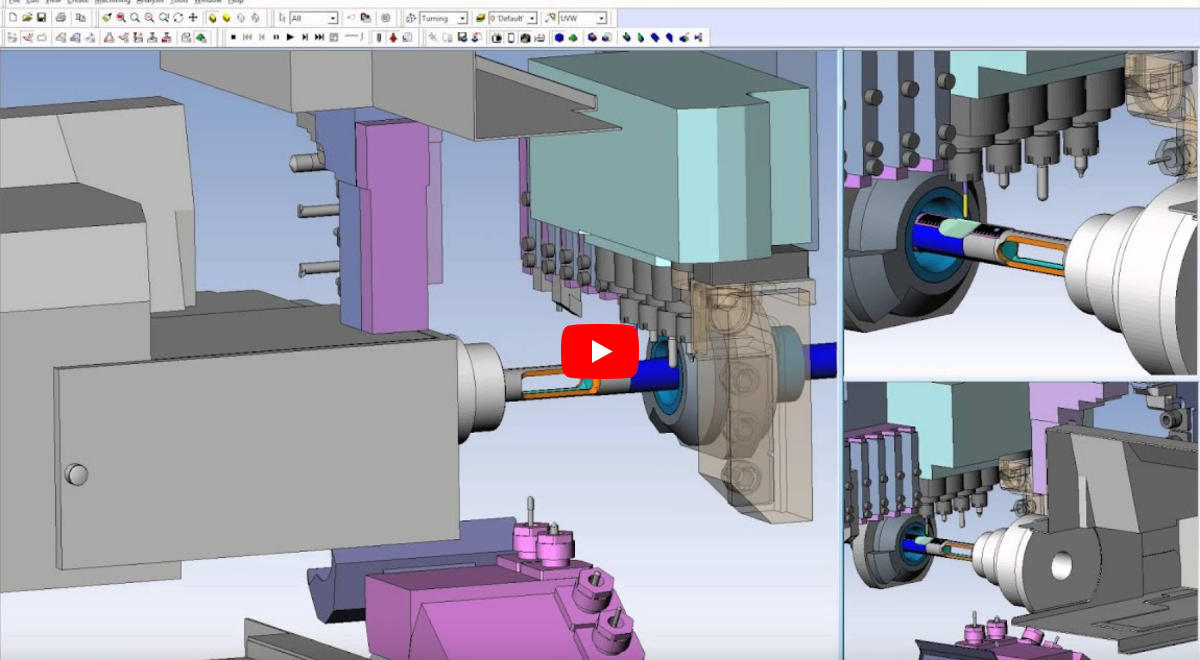Play the video via the YouTube play button

599,352
